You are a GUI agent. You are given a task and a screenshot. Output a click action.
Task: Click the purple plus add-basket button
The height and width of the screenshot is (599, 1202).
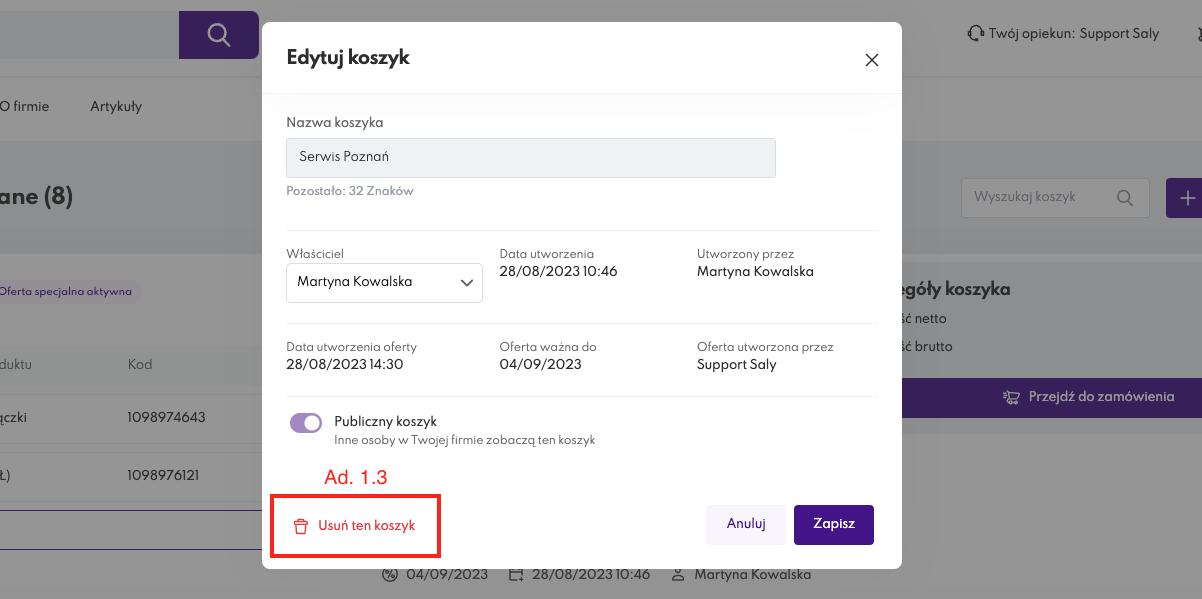(1186, 198)
